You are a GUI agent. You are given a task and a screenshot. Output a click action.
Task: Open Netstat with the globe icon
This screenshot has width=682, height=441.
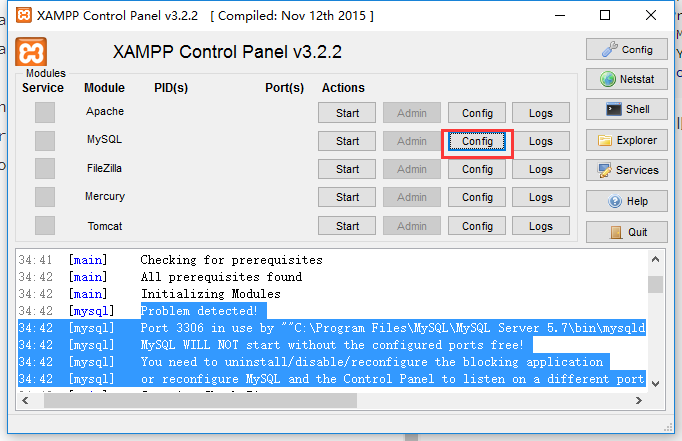click(626, 79)
